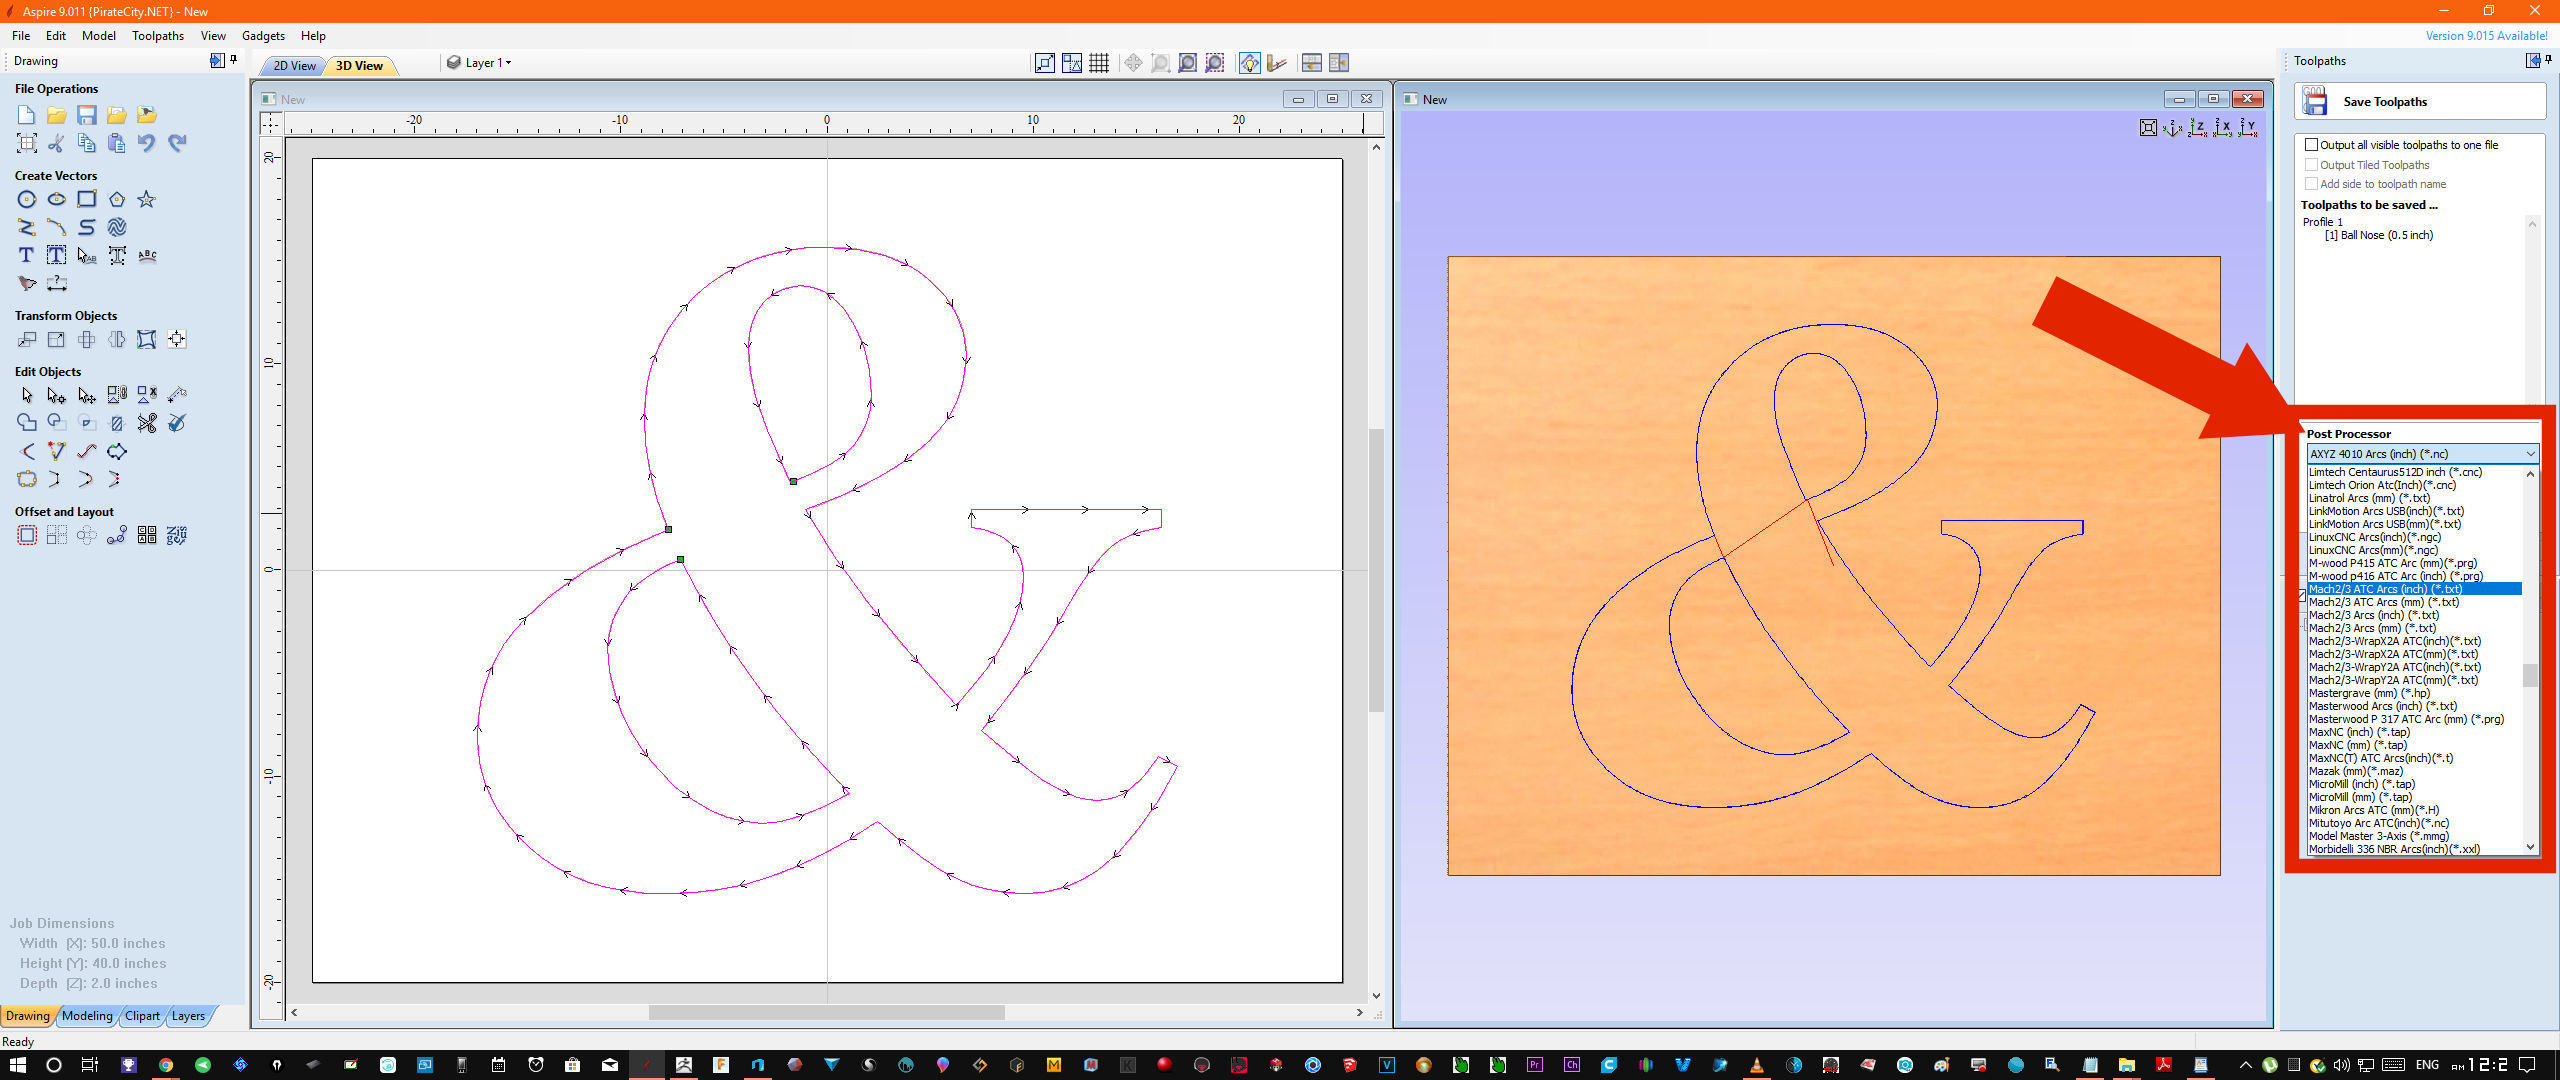Open the Gadgets menu
This screenshot has height=1080, width=2560.
tap(263, 35)
